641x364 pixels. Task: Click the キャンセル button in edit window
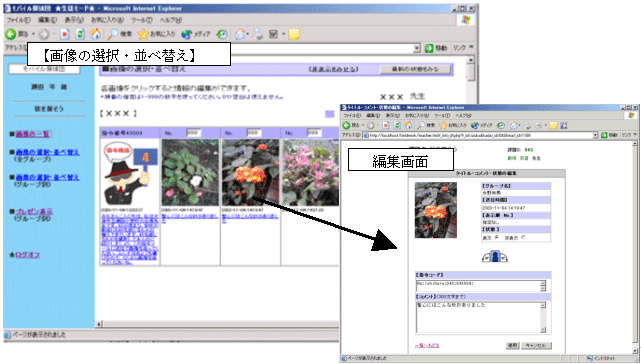536,346
